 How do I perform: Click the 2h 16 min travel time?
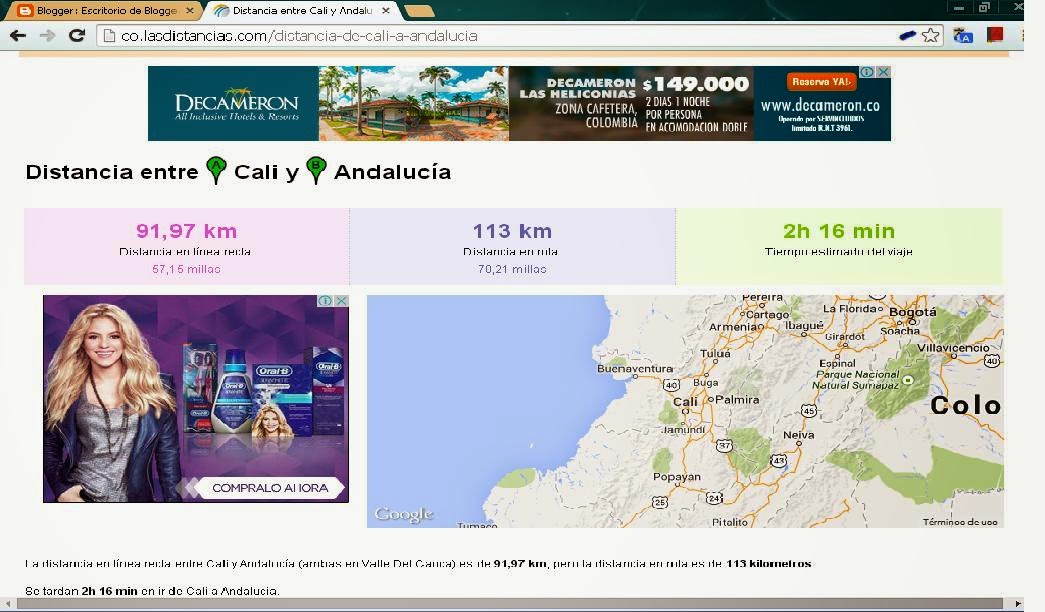point(839,231)
